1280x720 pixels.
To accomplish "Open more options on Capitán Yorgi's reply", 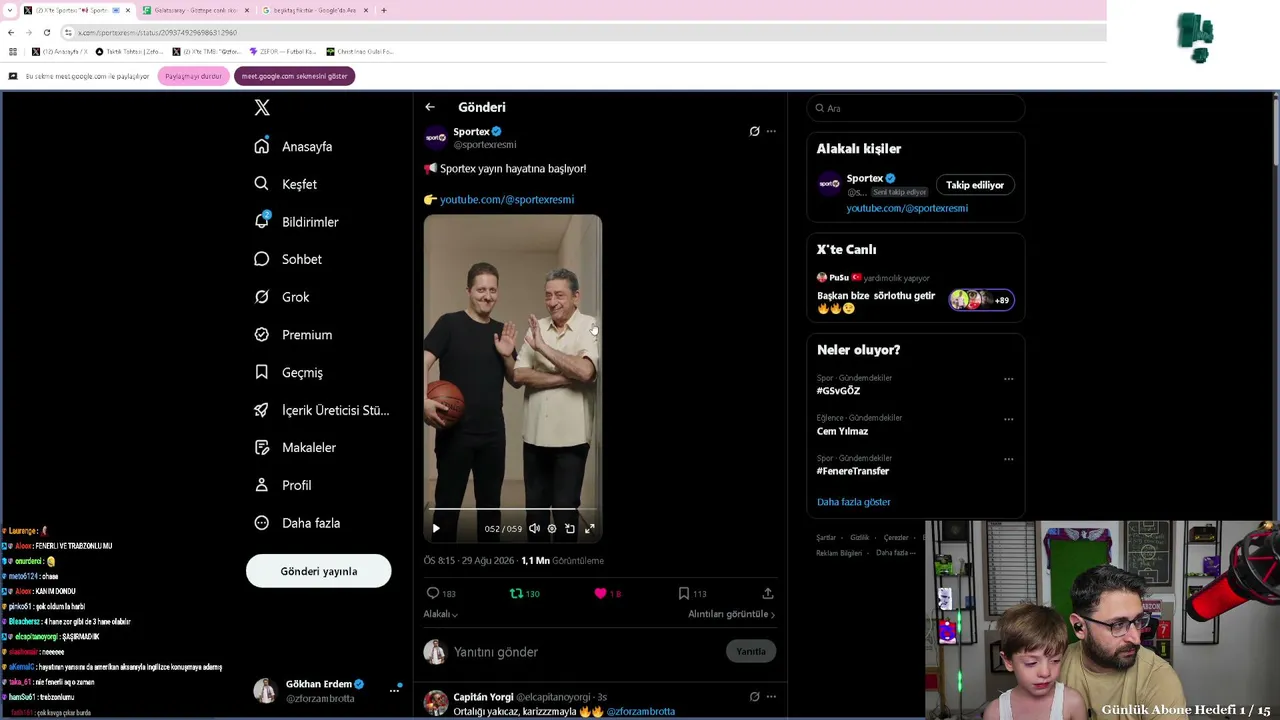I will pyautogui.click(x=771, y=696).
